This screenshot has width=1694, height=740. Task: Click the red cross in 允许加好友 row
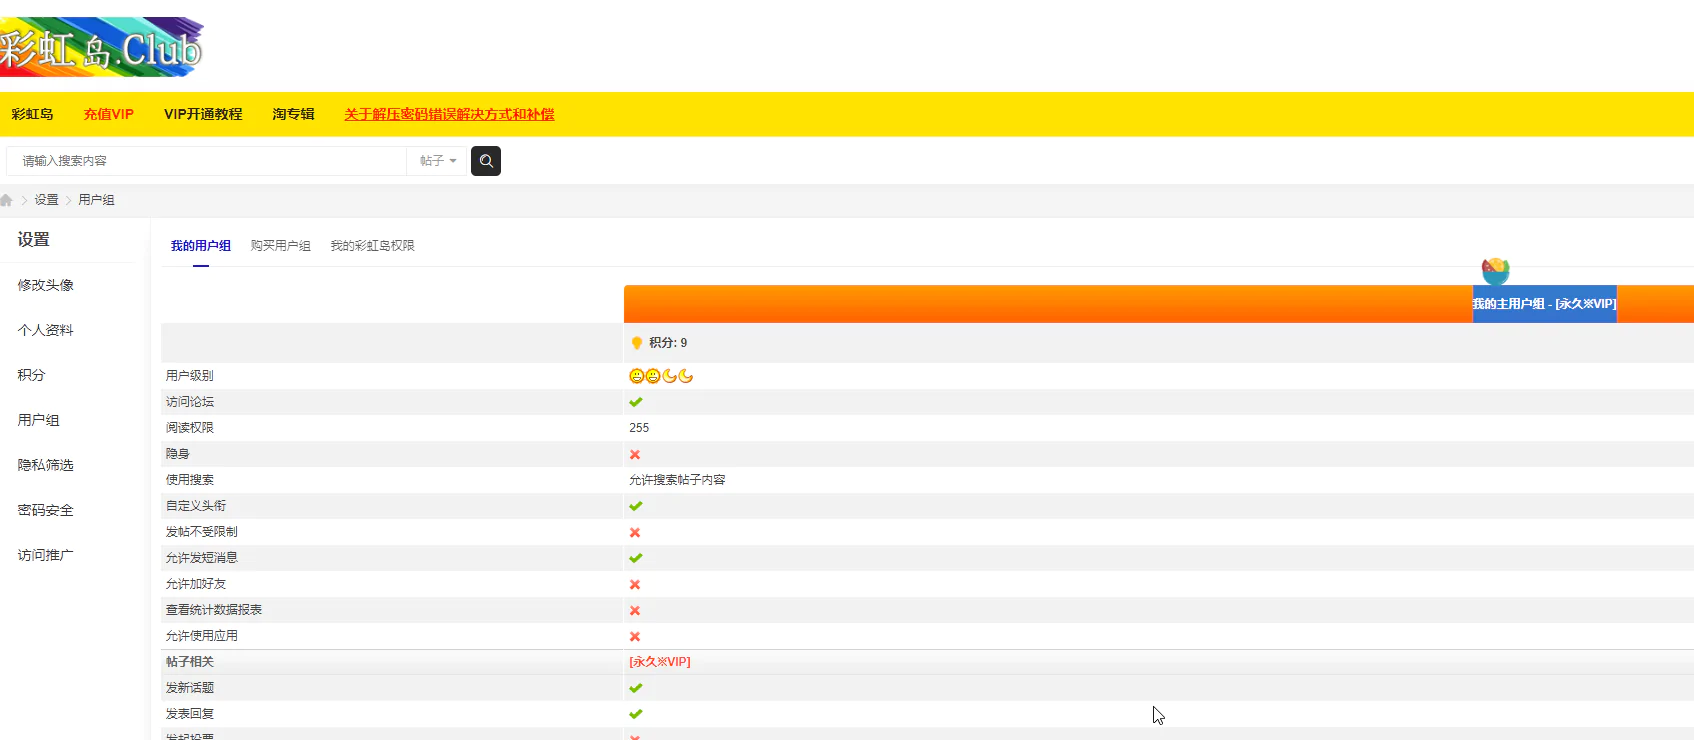635,584
